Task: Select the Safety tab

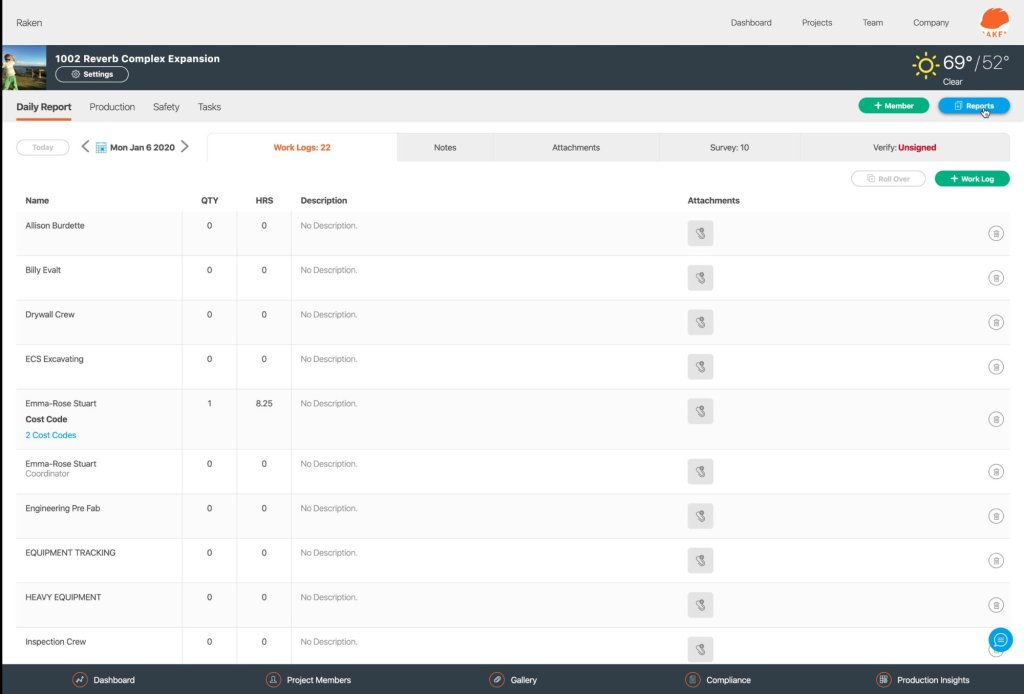Action: pos(166,107)
